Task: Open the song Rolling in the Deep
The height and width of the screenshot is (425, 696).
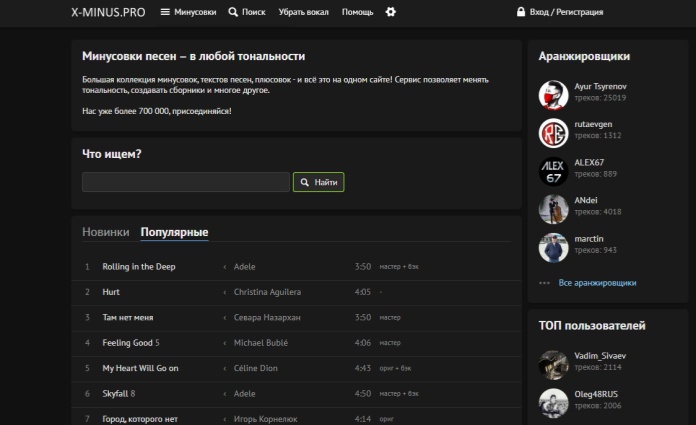Action: tap(138, 267)
